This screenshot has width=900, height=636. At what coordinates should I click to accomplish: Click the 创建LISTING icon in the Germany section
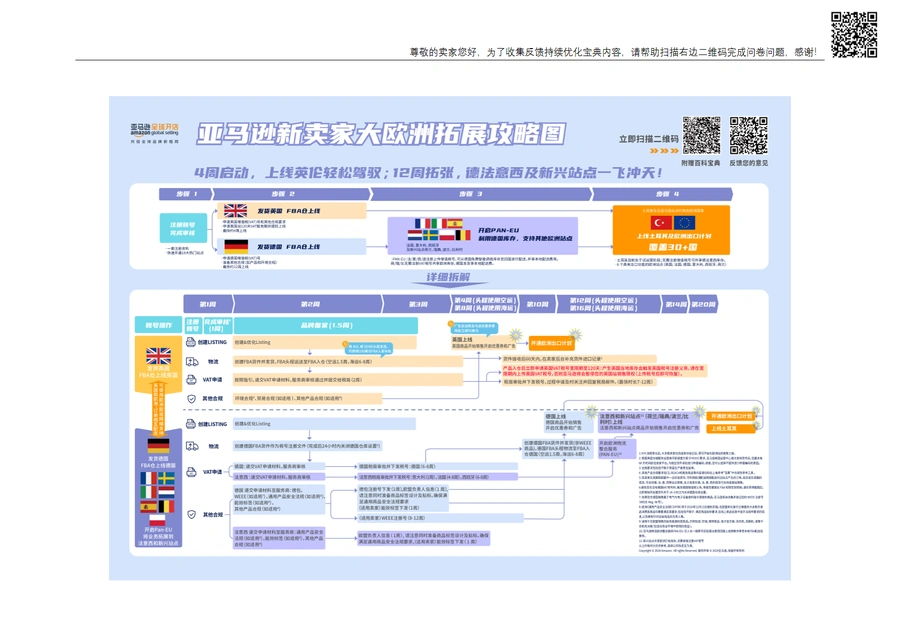pos(191,424)
